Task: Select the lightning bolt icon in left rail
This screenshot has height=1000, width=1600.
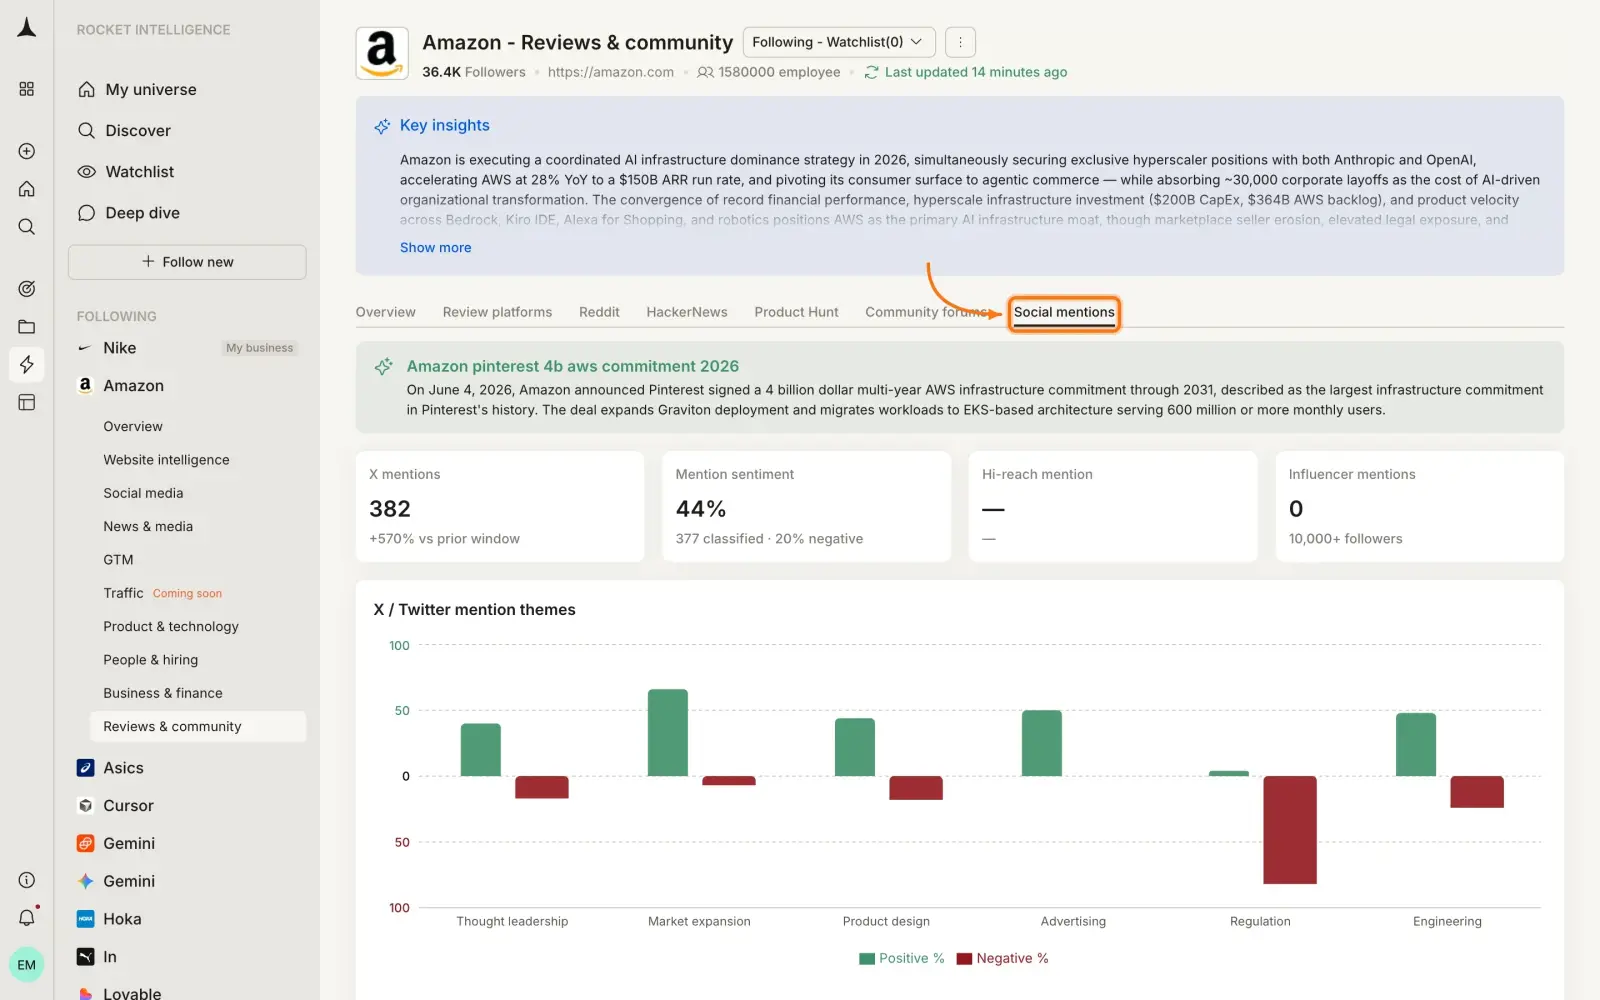Action: (27, 364)
